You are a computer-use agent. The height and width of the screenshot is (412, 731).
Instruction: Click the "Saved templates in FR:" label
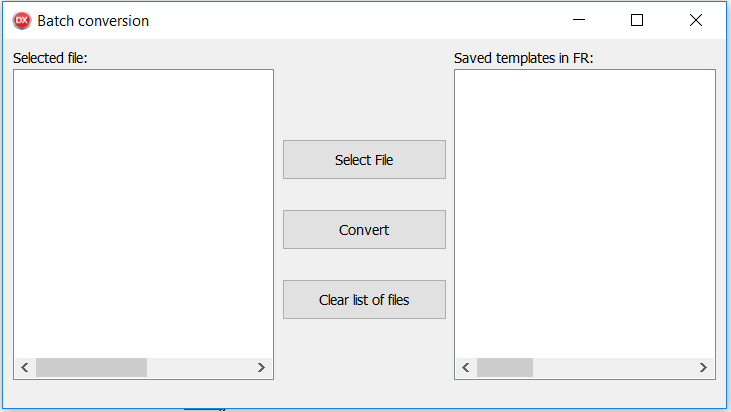524,58
